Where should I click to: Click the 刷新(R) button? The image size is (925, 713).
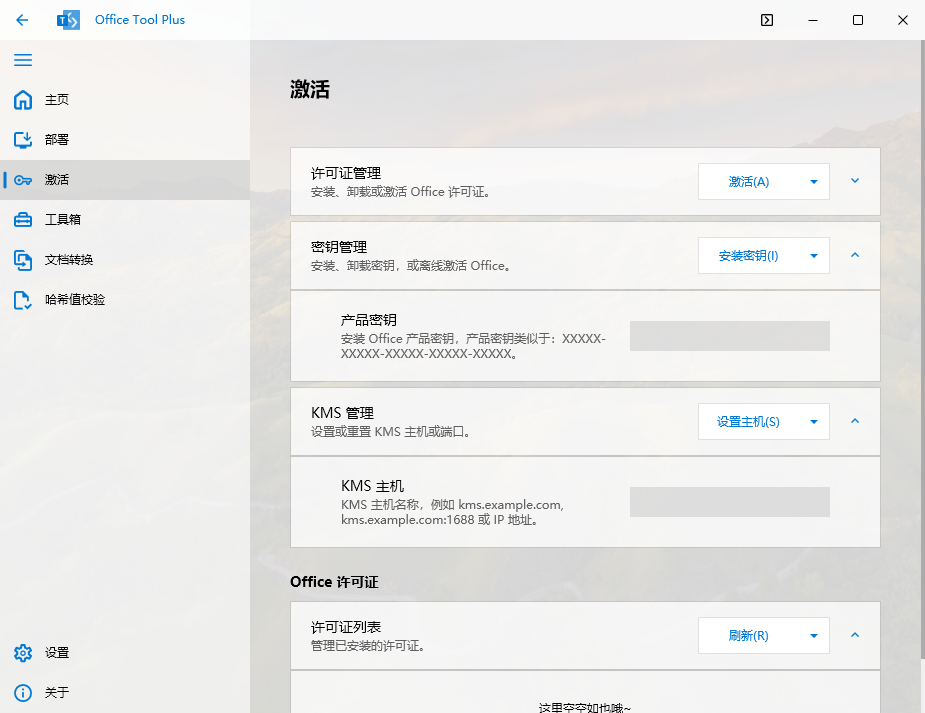[x=748, y=636]
